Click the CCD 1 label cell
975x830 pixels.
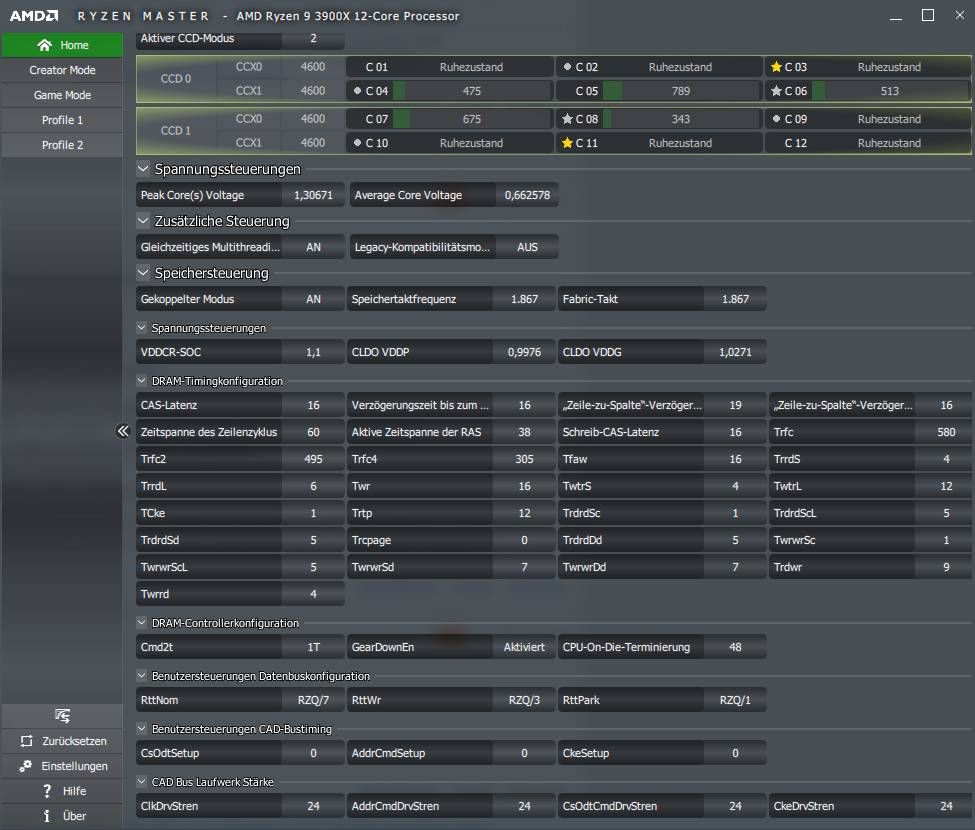tap(176, 131)
